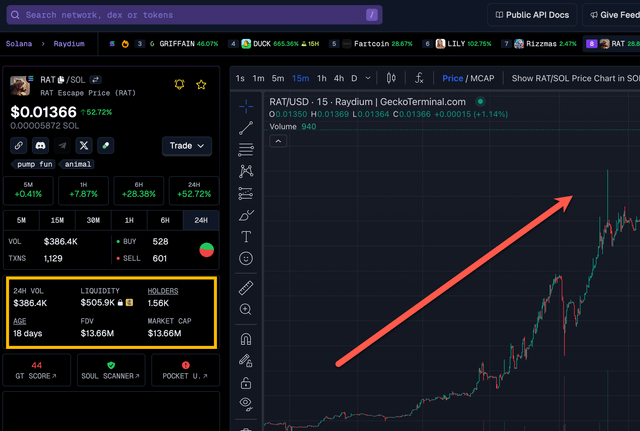Open the Discord link icon
Screen dimensions: 640x431
click(x=41, y=145)
